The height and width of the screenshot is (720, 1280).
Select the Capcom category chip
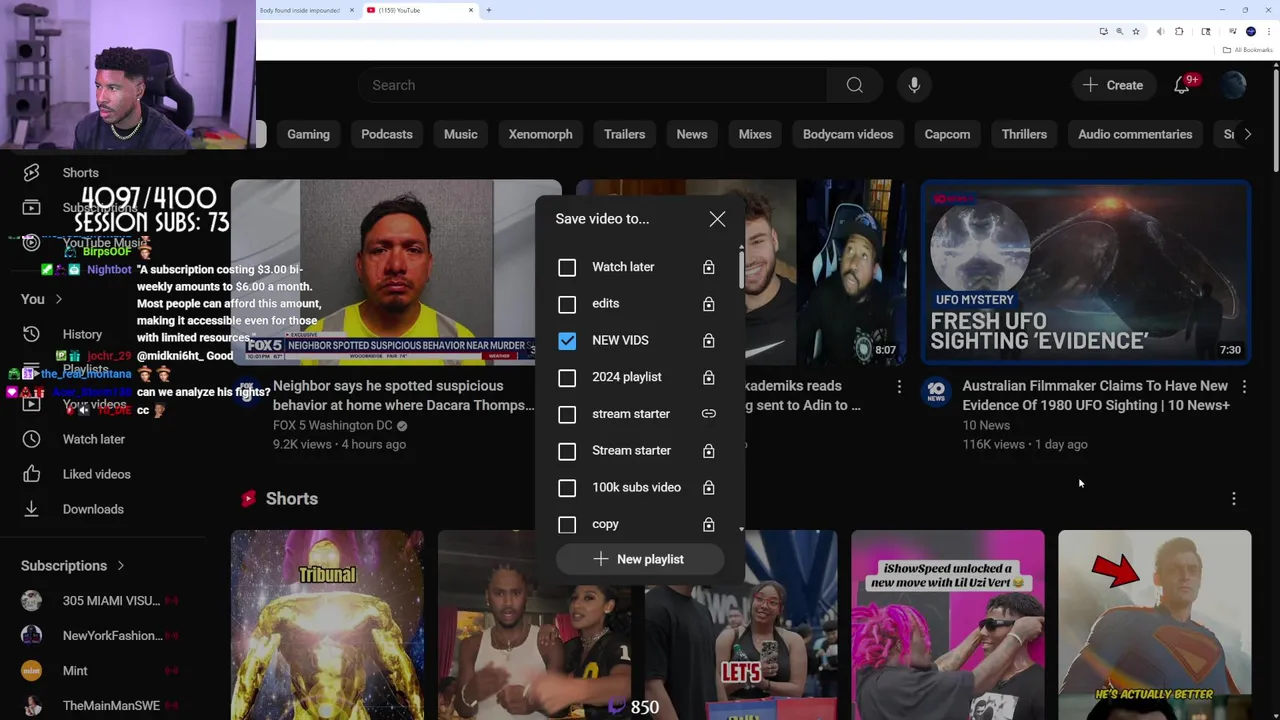tap(947, 134)
